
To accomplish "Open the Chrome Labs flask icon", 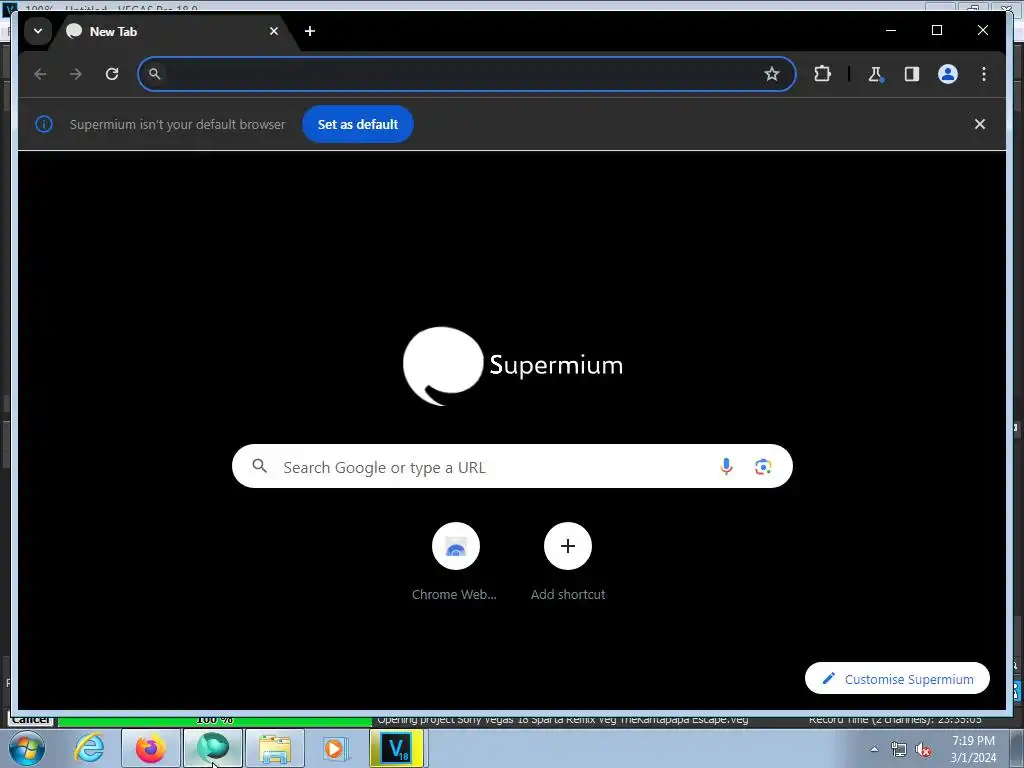I will [x=876, y=74].
